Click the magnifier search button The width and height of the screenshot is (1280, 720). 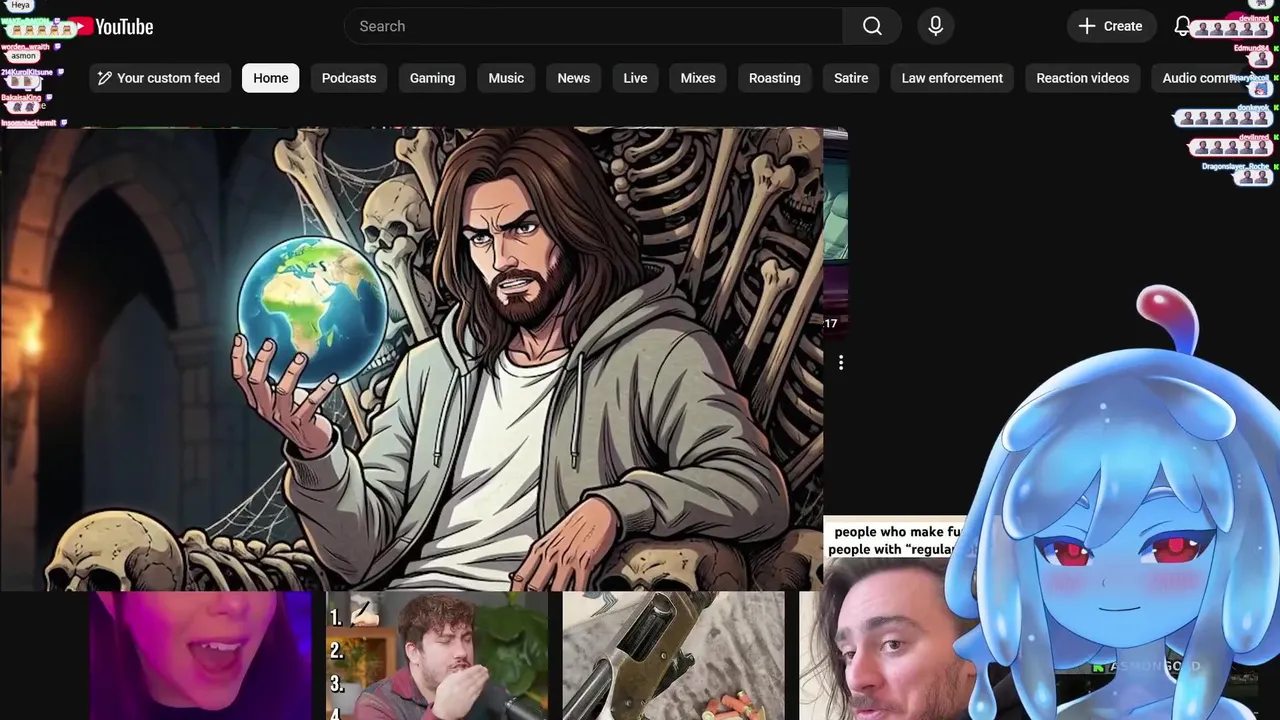tap(872, 26)
